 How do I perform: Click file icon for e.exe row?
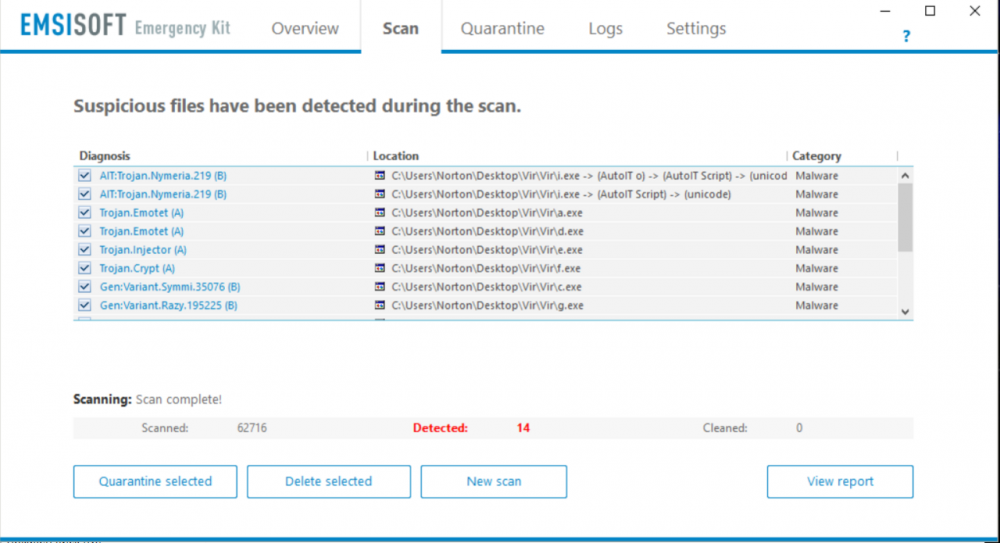click(x=380, y=249)
